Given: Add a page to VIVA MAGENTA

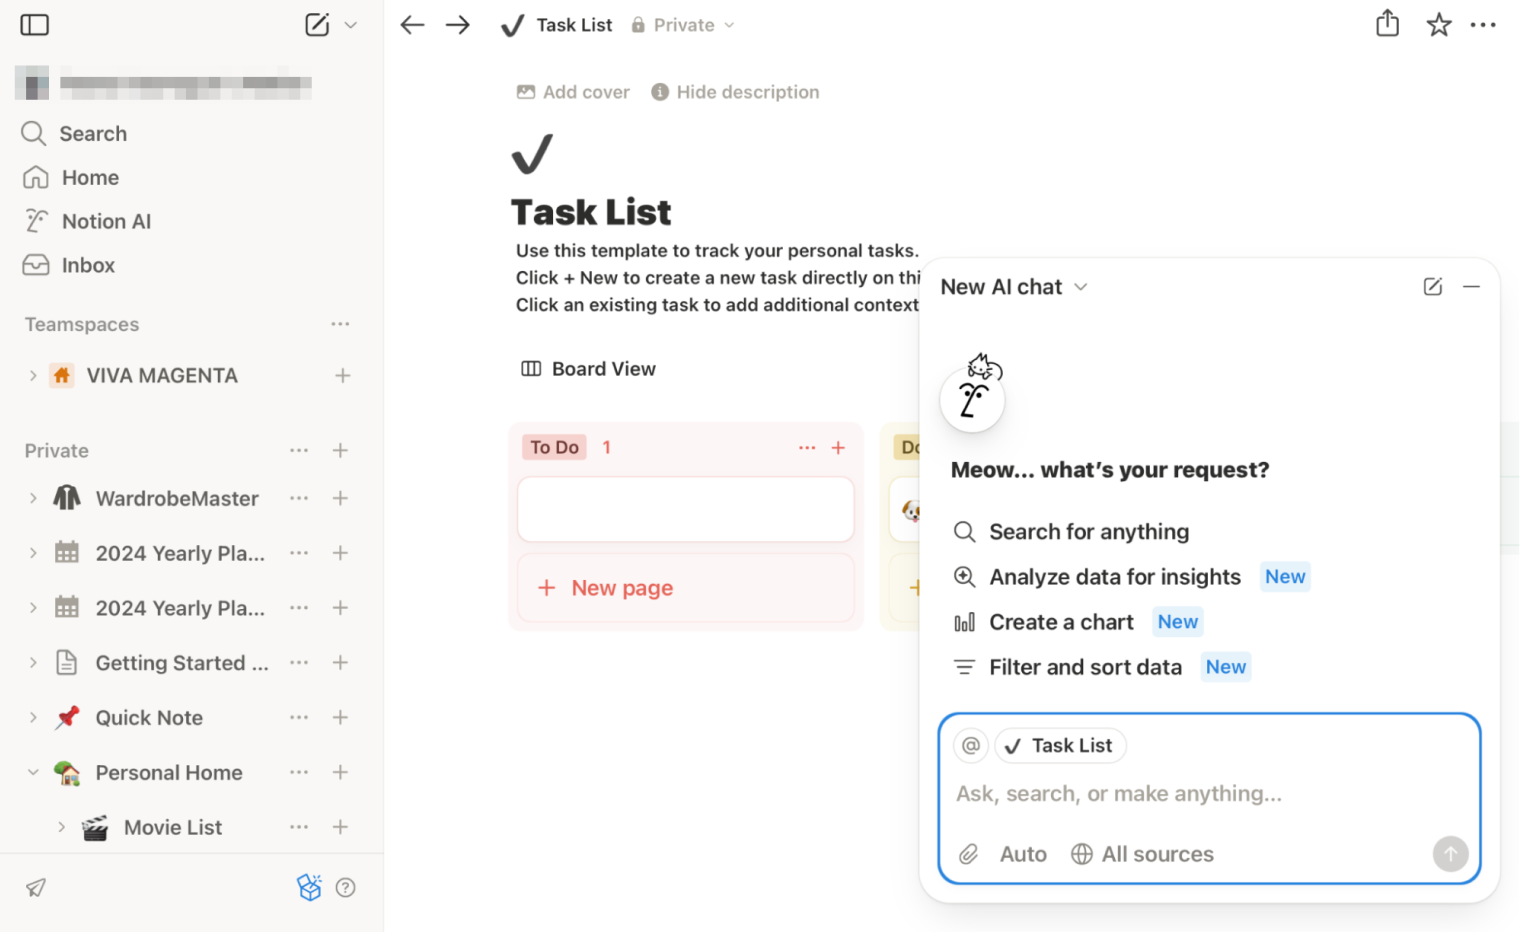Looking at the screenshot, I should [x=343, y=376].
